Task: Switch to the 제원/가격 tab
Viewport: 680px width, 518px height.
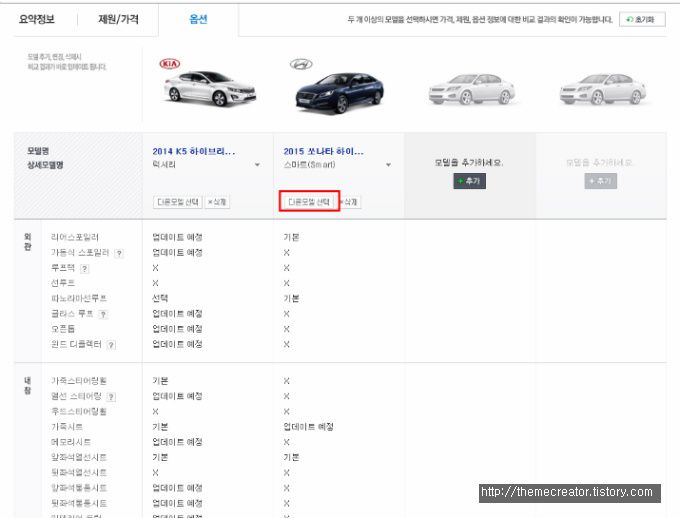Action: (x=118, y=19)
